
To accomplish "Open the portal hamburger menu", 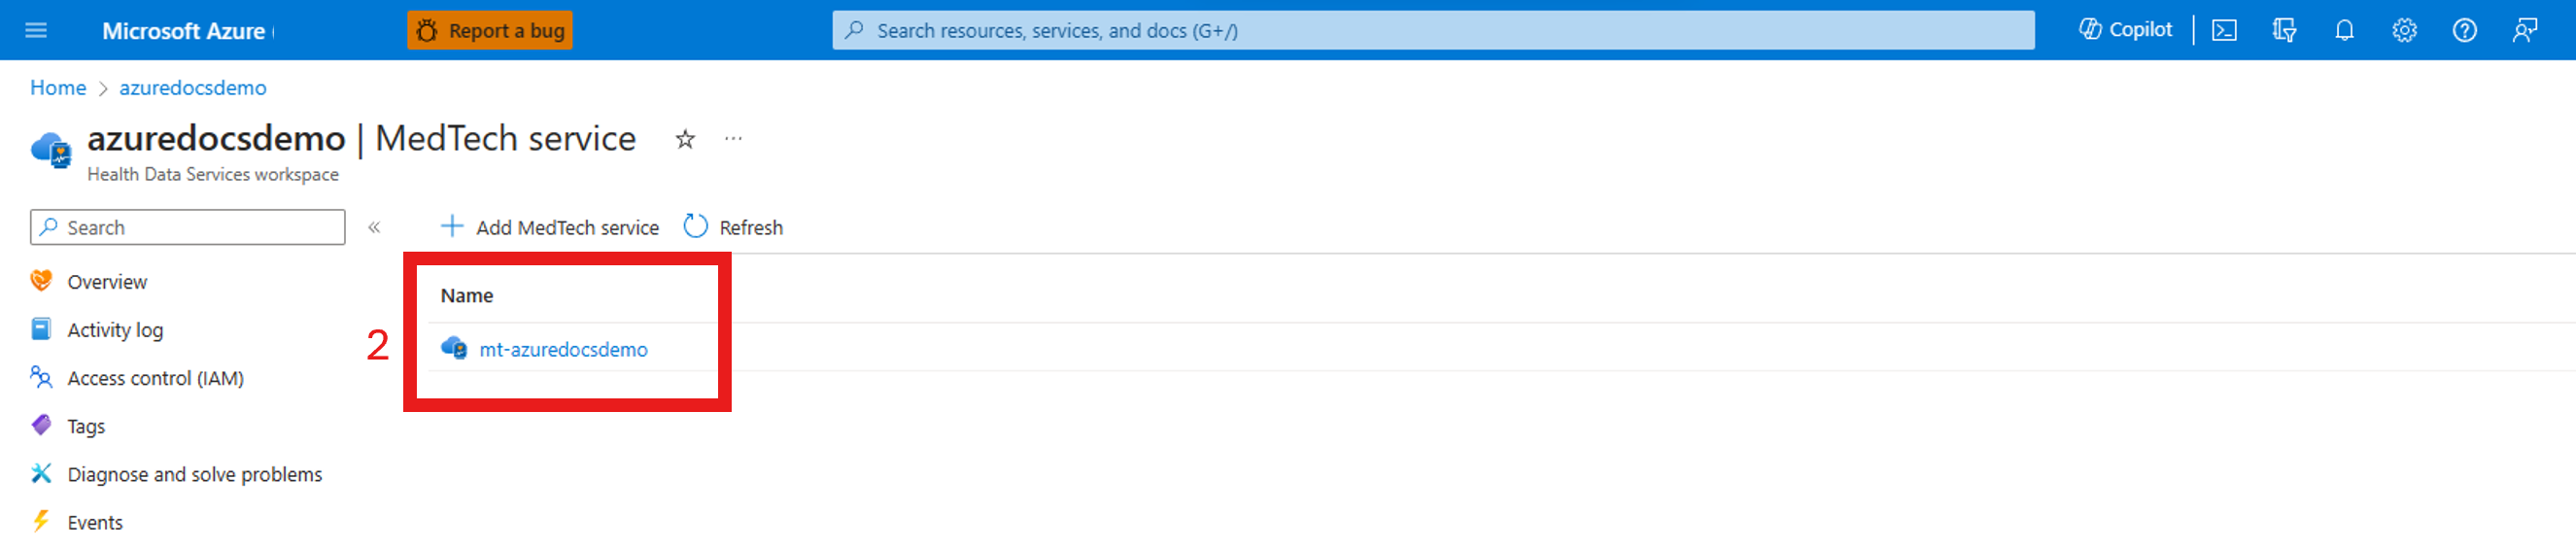I will click(x=36, y=30).
